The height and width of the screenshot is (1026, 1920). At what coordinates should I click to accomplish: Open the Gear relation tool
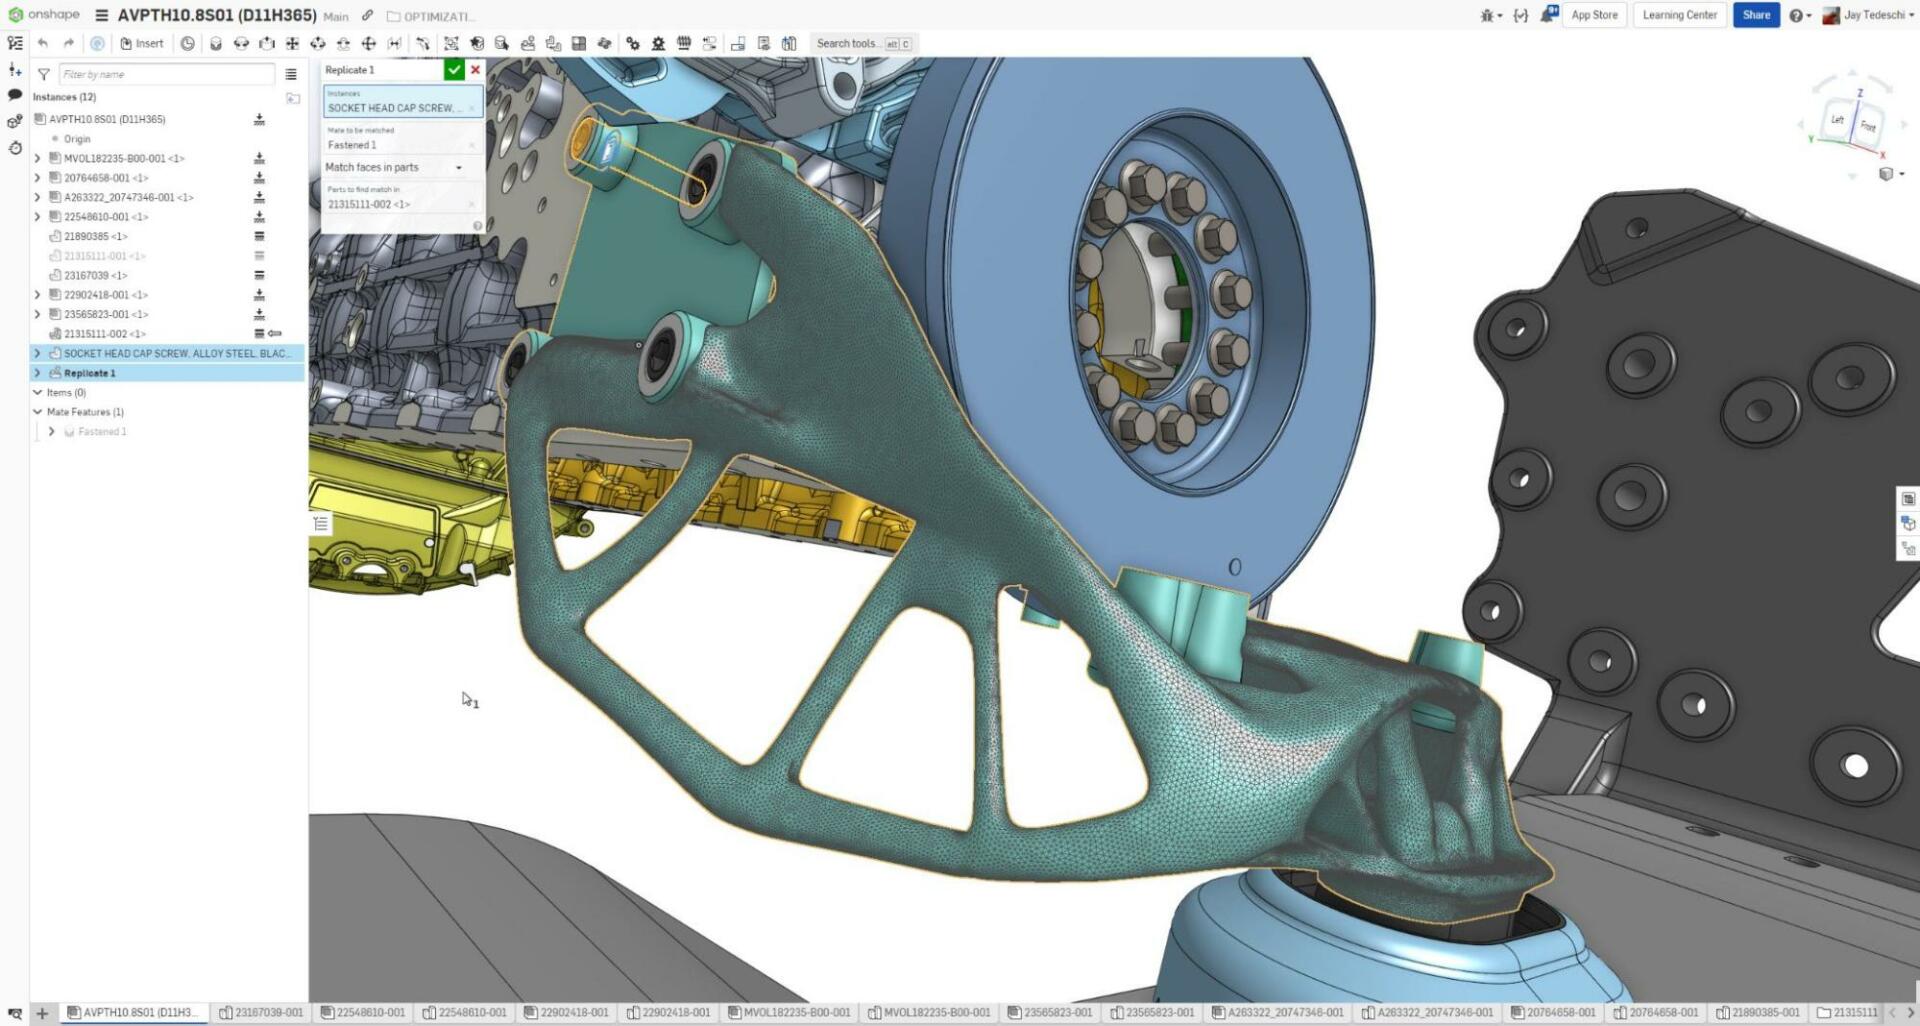(633, 43)
